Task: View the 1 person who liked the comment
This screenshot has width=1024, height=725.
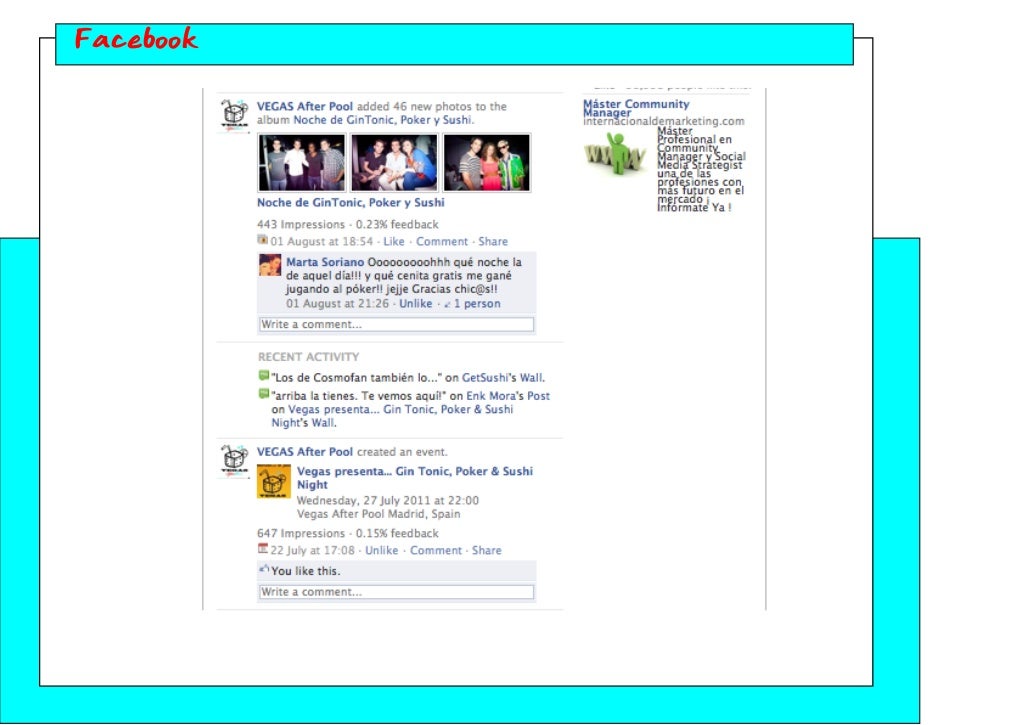Action: coord(477,304)
